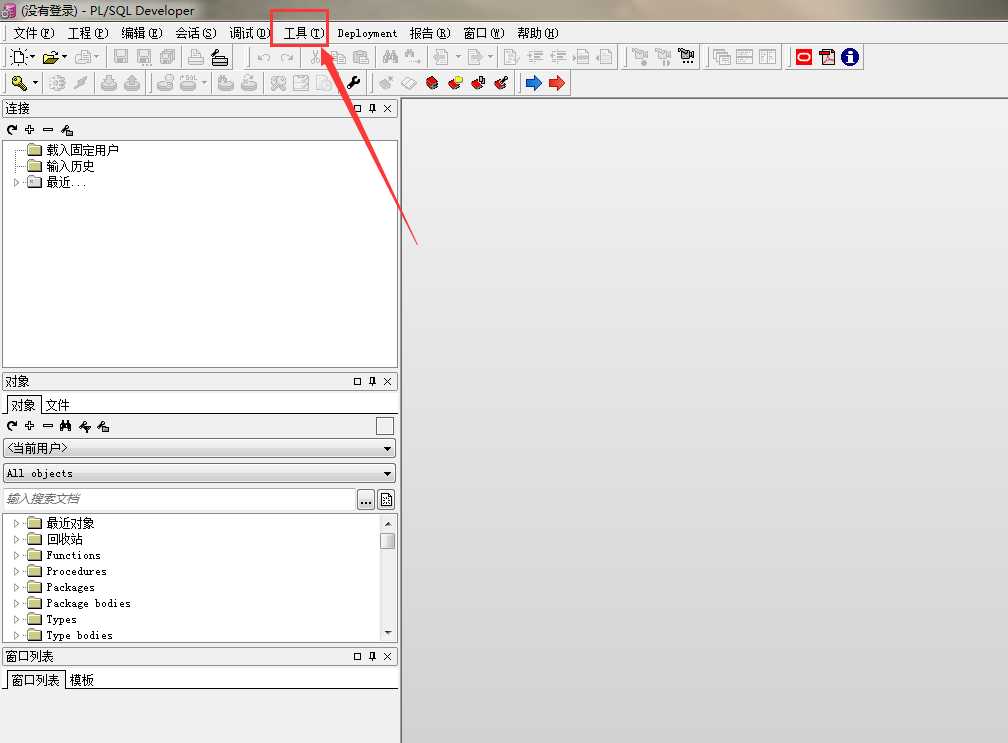Click the macro recorder camera icon
Viewport: 1008px width, 743px height.
tap(687, 57)
